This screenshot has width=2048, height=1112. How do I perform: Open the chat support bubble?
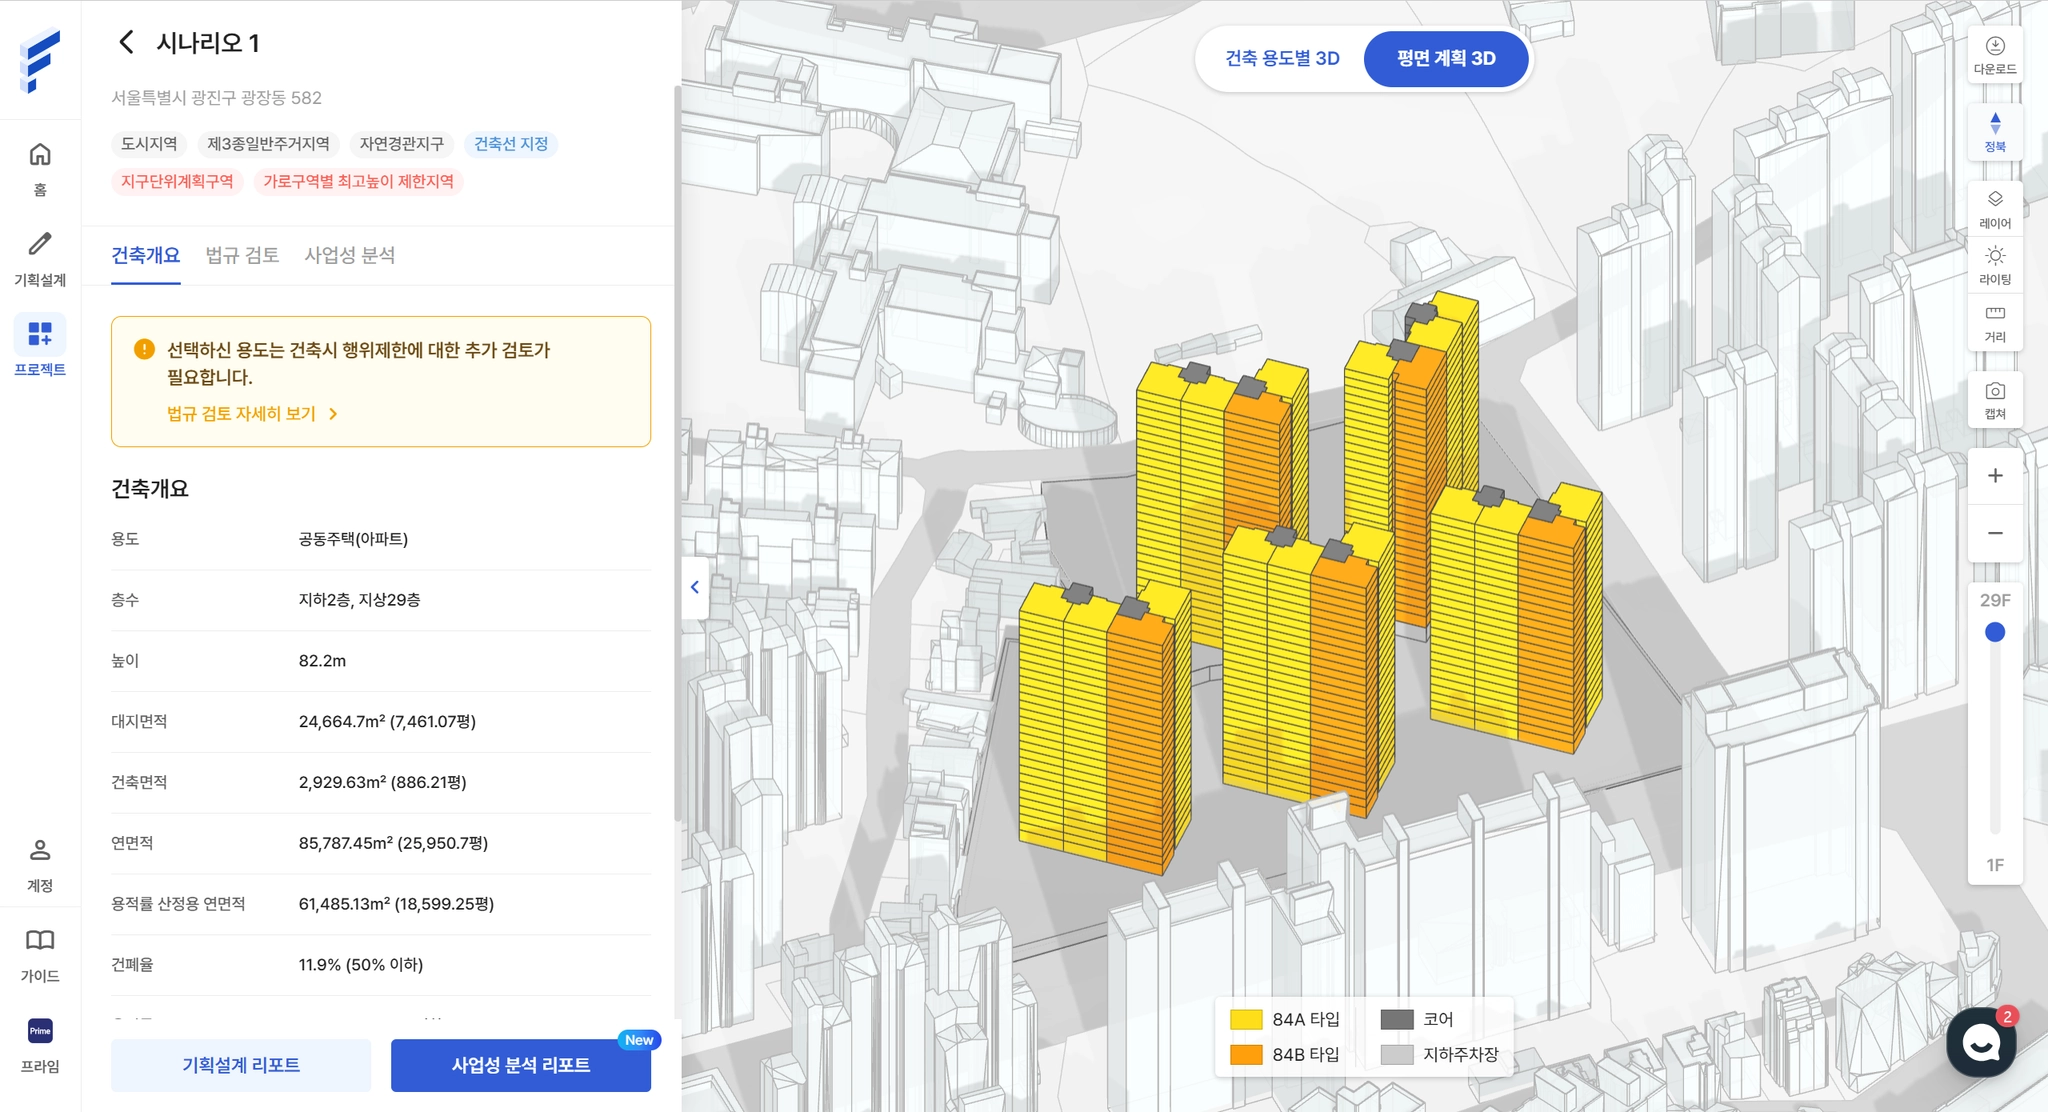coord(1980,1042)
